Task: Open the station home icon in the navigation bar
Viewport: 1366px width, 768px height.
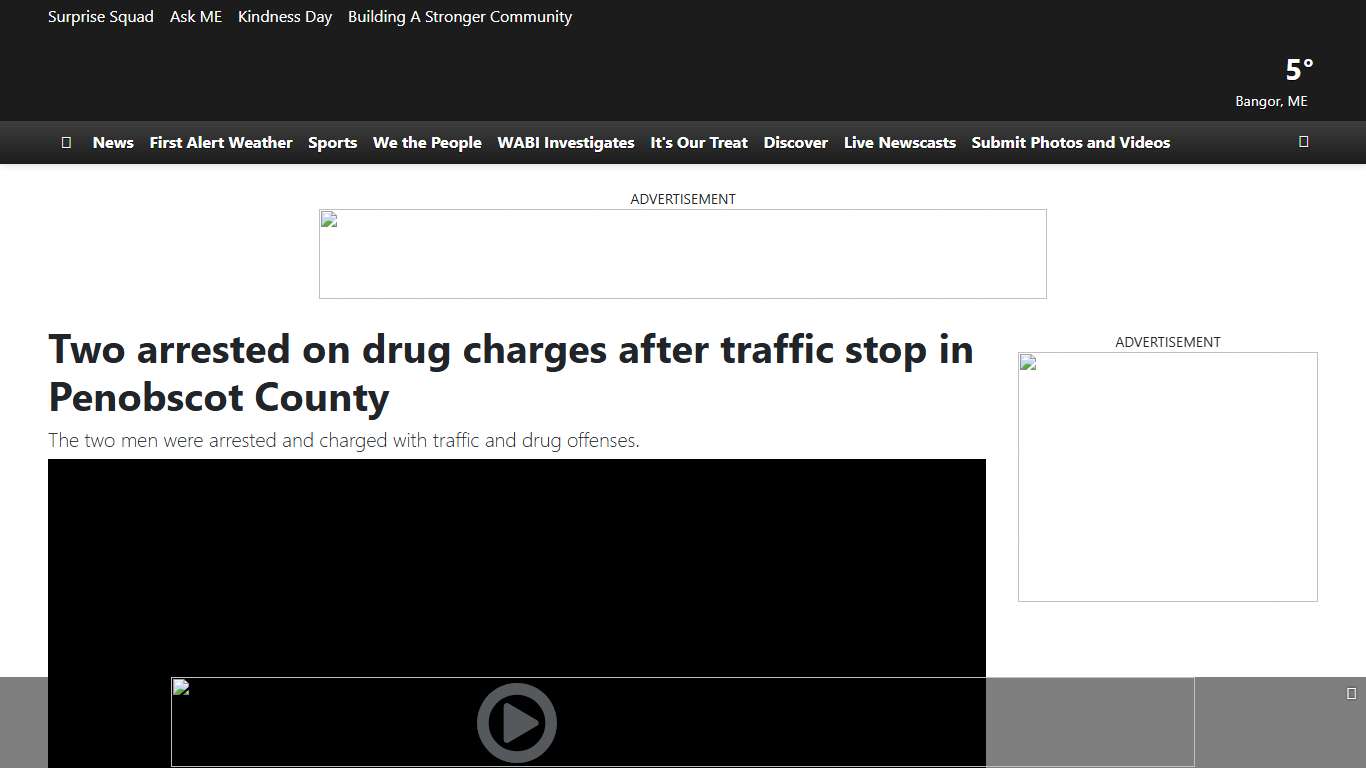Action: tap(66, 142)
